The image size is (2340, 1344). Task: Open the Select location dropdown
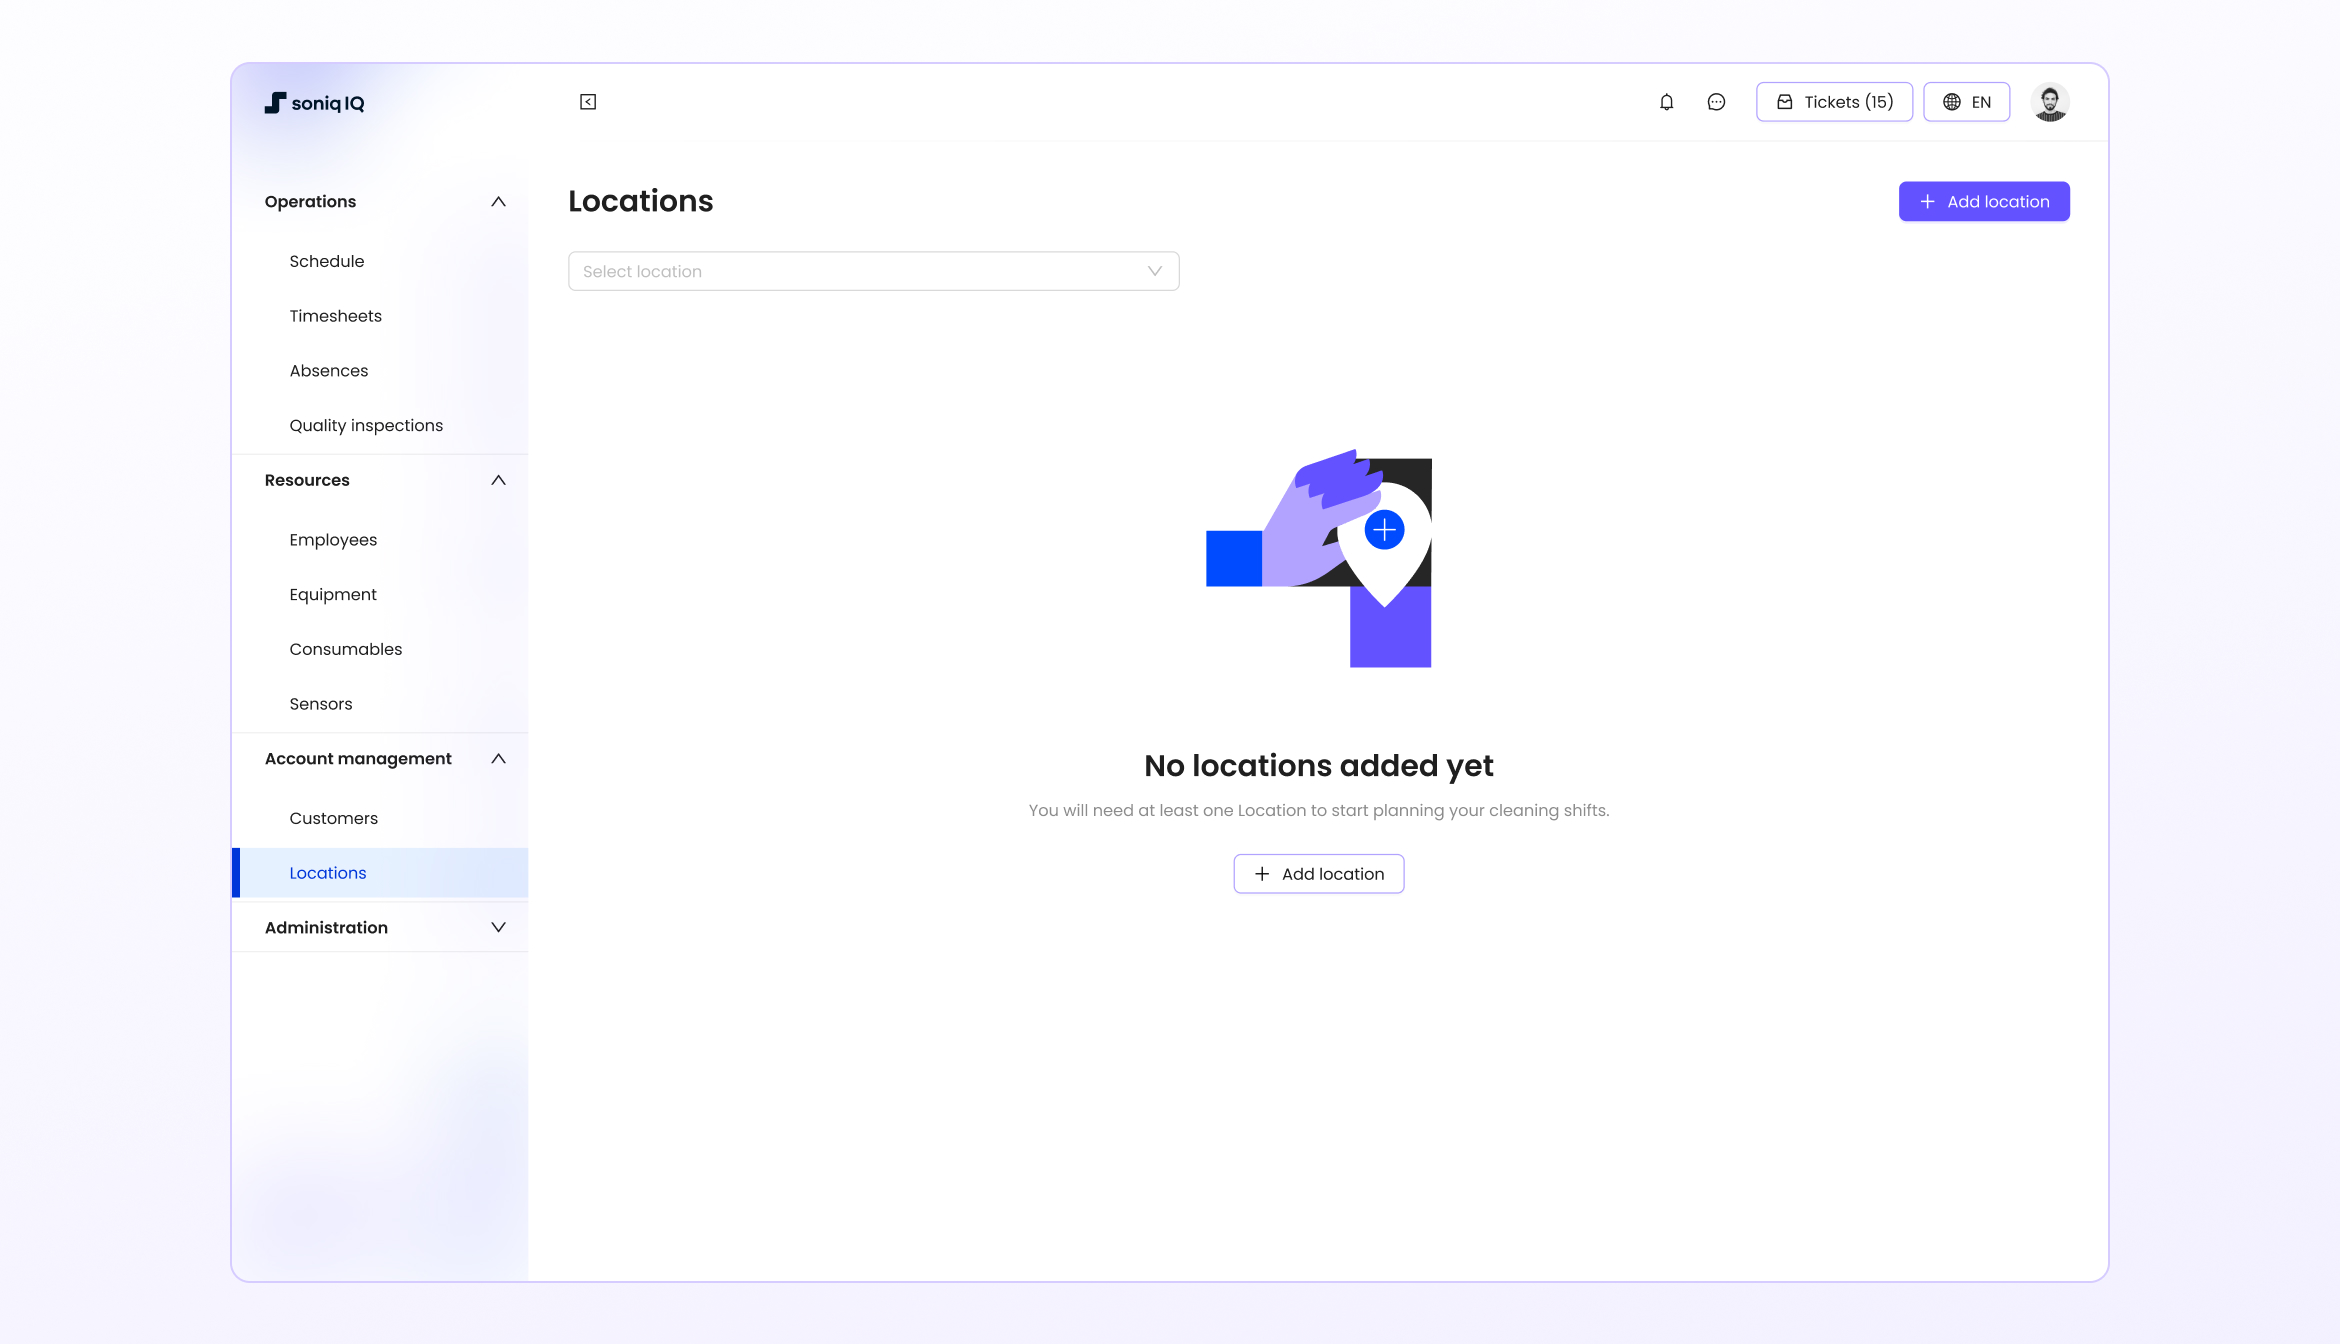point(873,271)
